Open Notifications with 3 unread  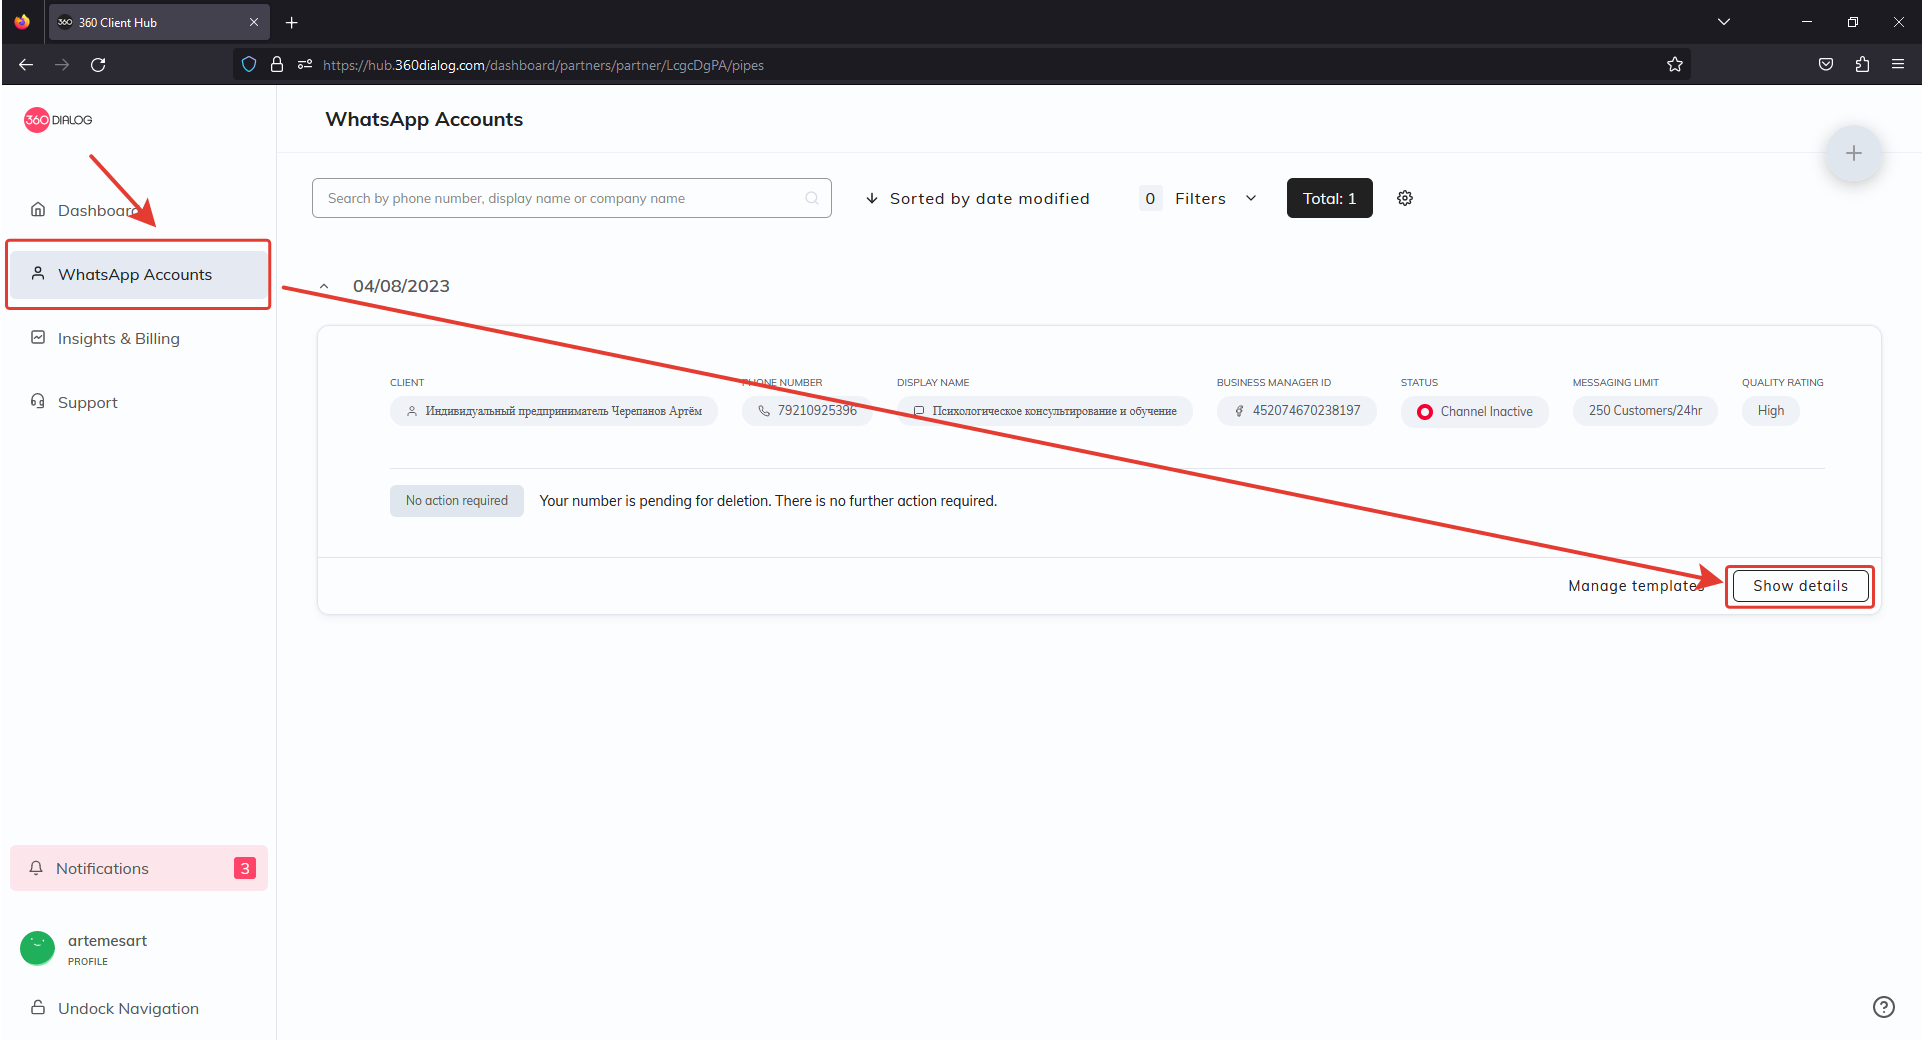click(x=139, y=868)
